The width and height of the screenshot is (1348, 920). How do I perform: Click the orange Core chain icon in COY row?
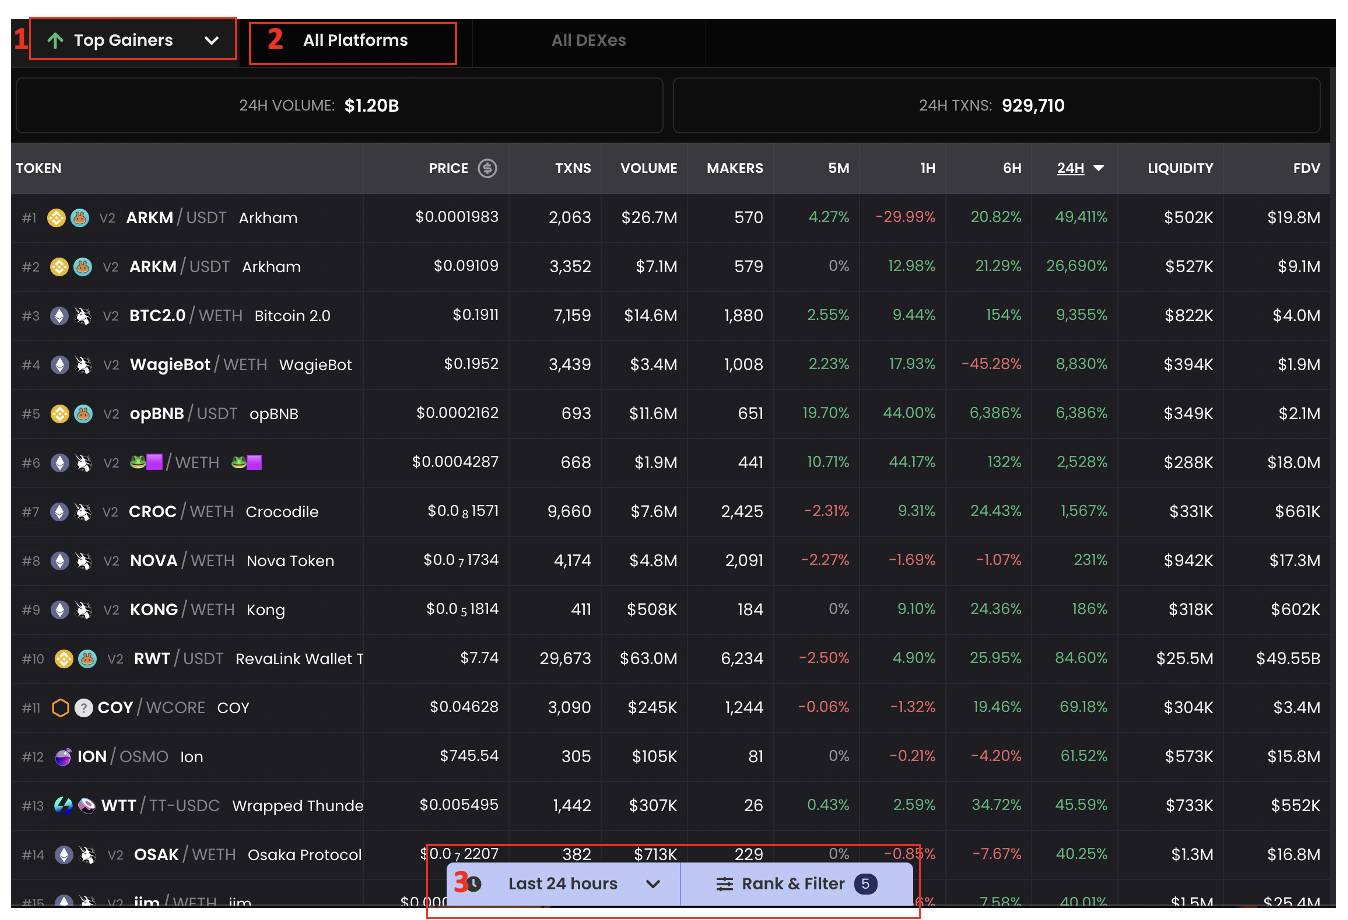pos(60,708)
